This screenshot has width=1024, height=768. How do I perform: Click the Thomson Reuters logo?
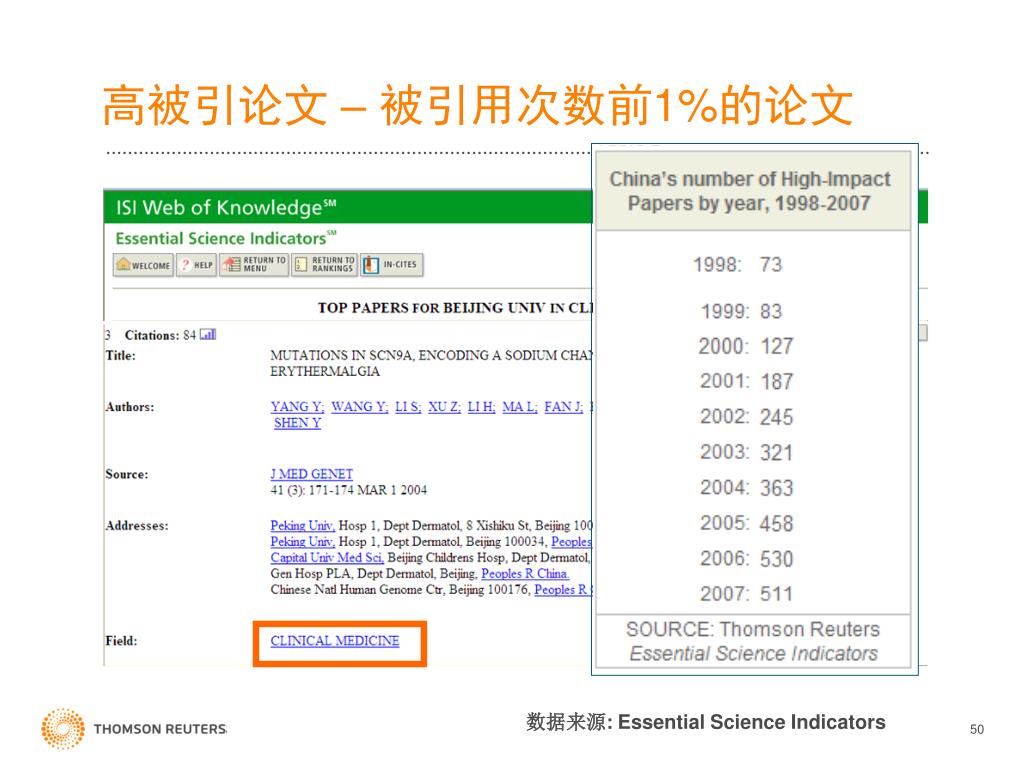(x=134, y=728)
